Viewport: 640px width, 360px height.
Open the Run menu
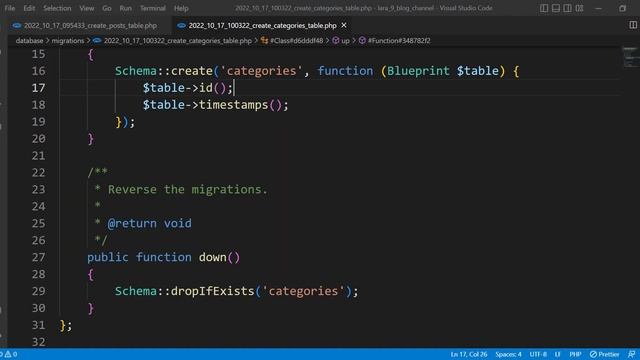click(126, 8)
